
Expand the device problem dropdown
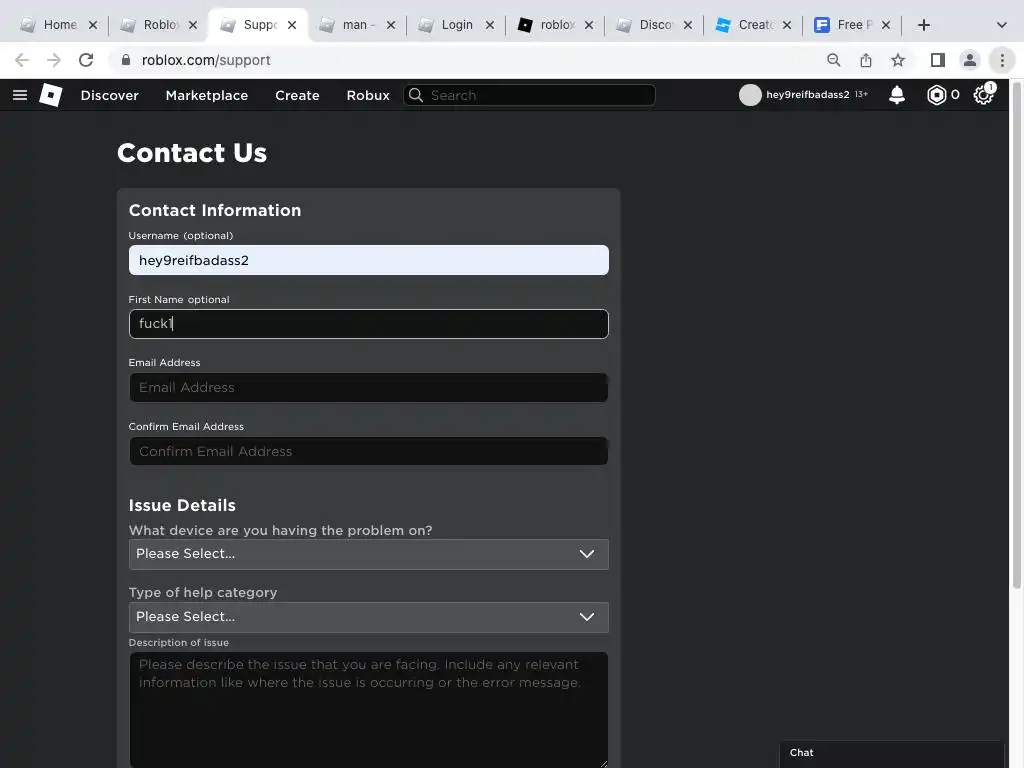pos(368,554)
